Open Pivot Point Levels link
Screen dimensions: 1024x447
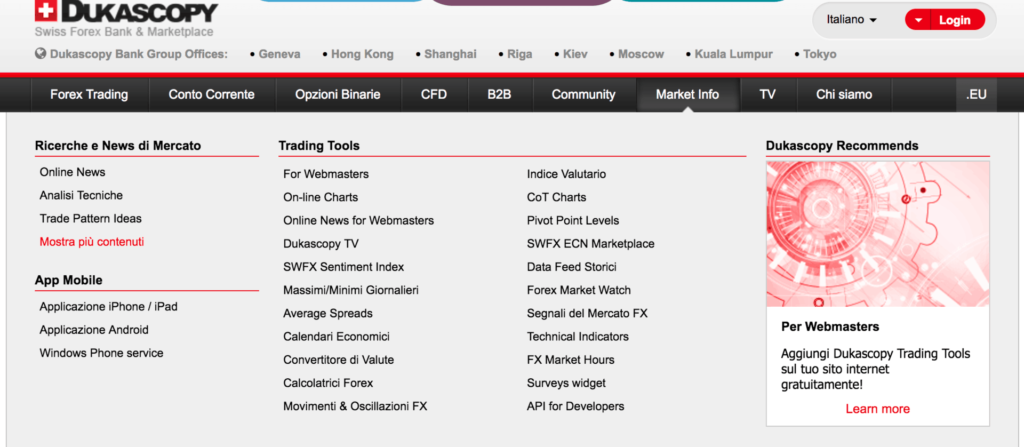click(x=573, y=220)
